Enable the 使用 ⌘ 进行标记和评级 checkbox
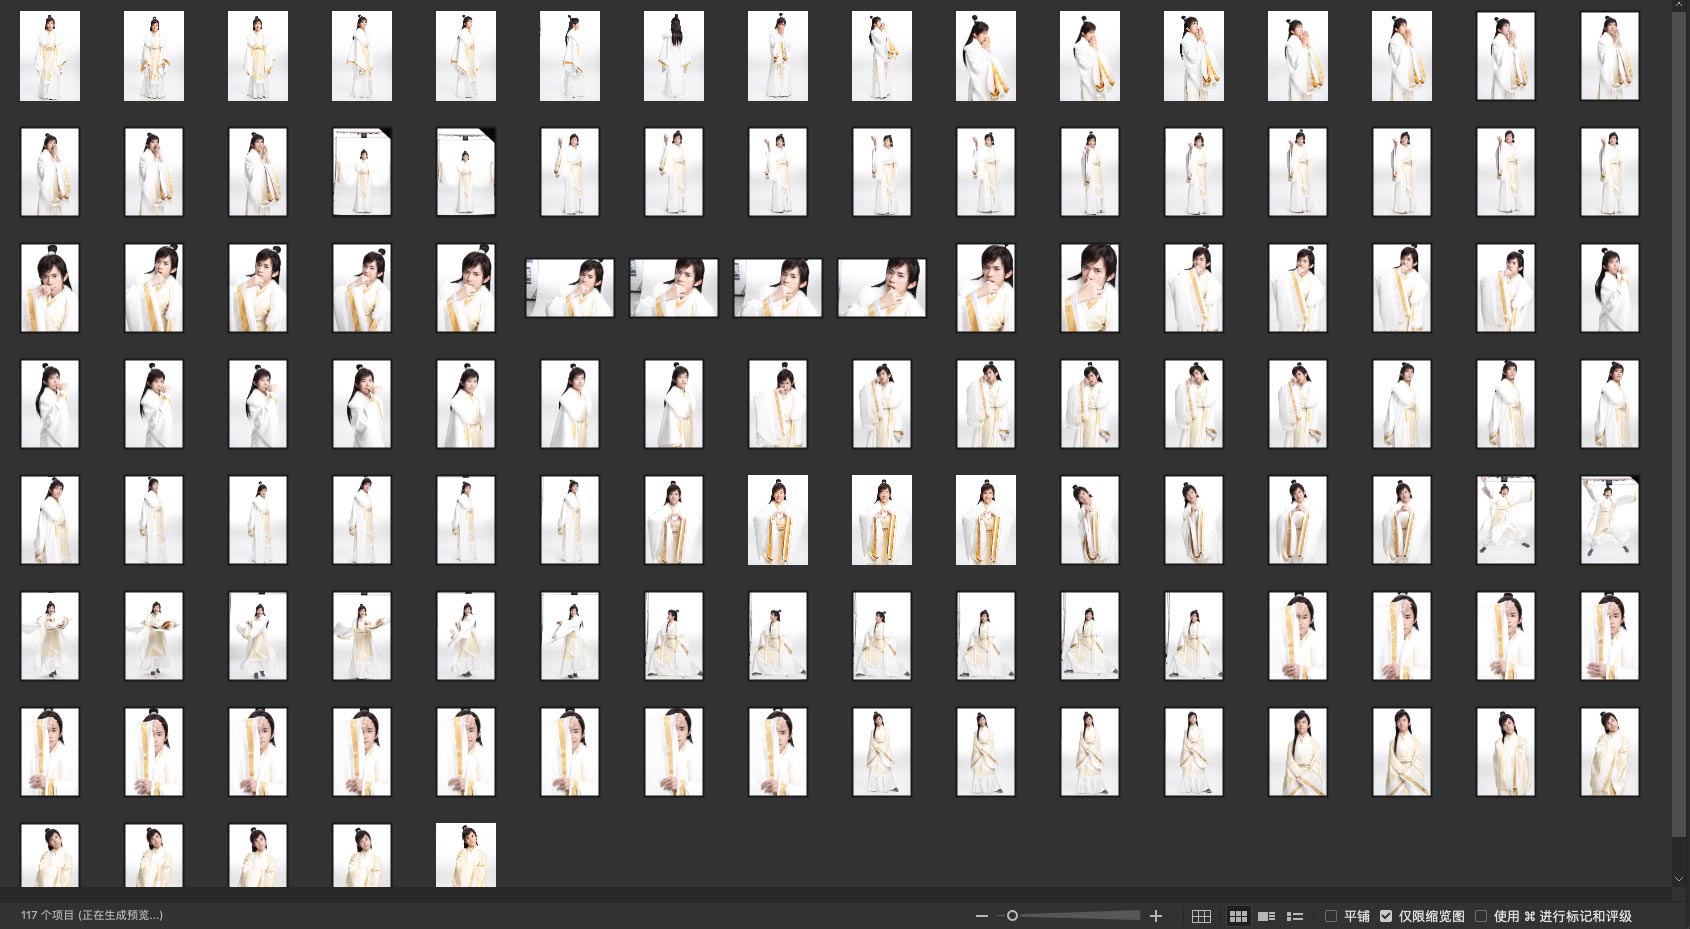The height and width of the screenshot is (929, 1690). coord(1481,916)
